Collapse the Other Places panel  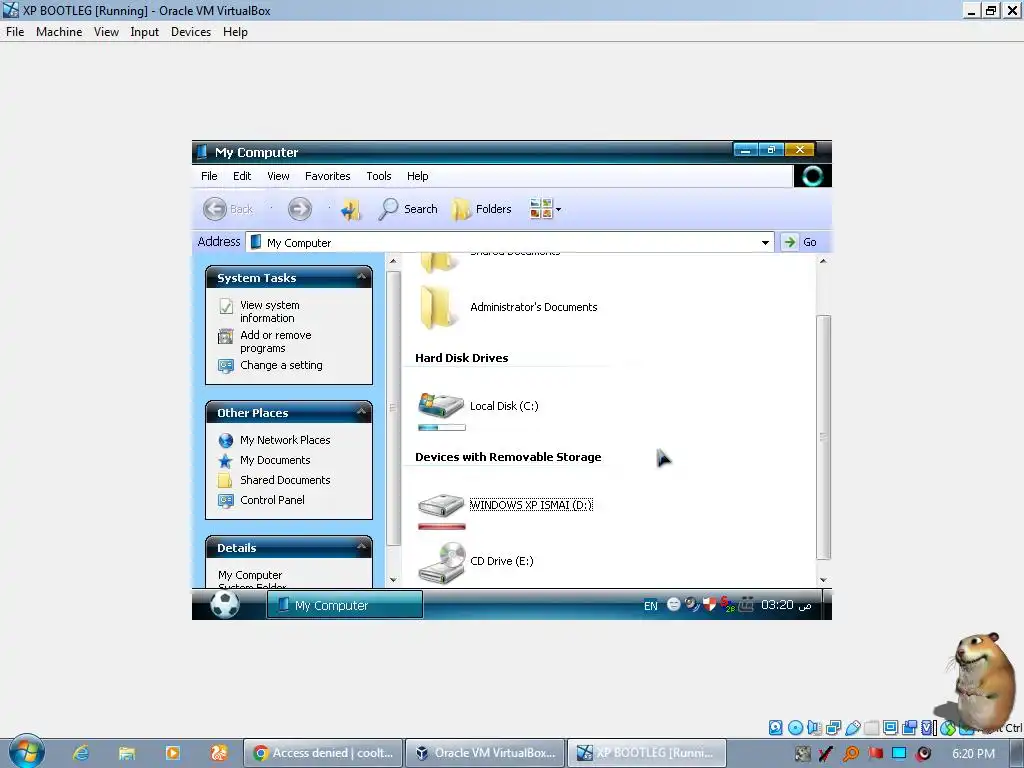(361, 412)
